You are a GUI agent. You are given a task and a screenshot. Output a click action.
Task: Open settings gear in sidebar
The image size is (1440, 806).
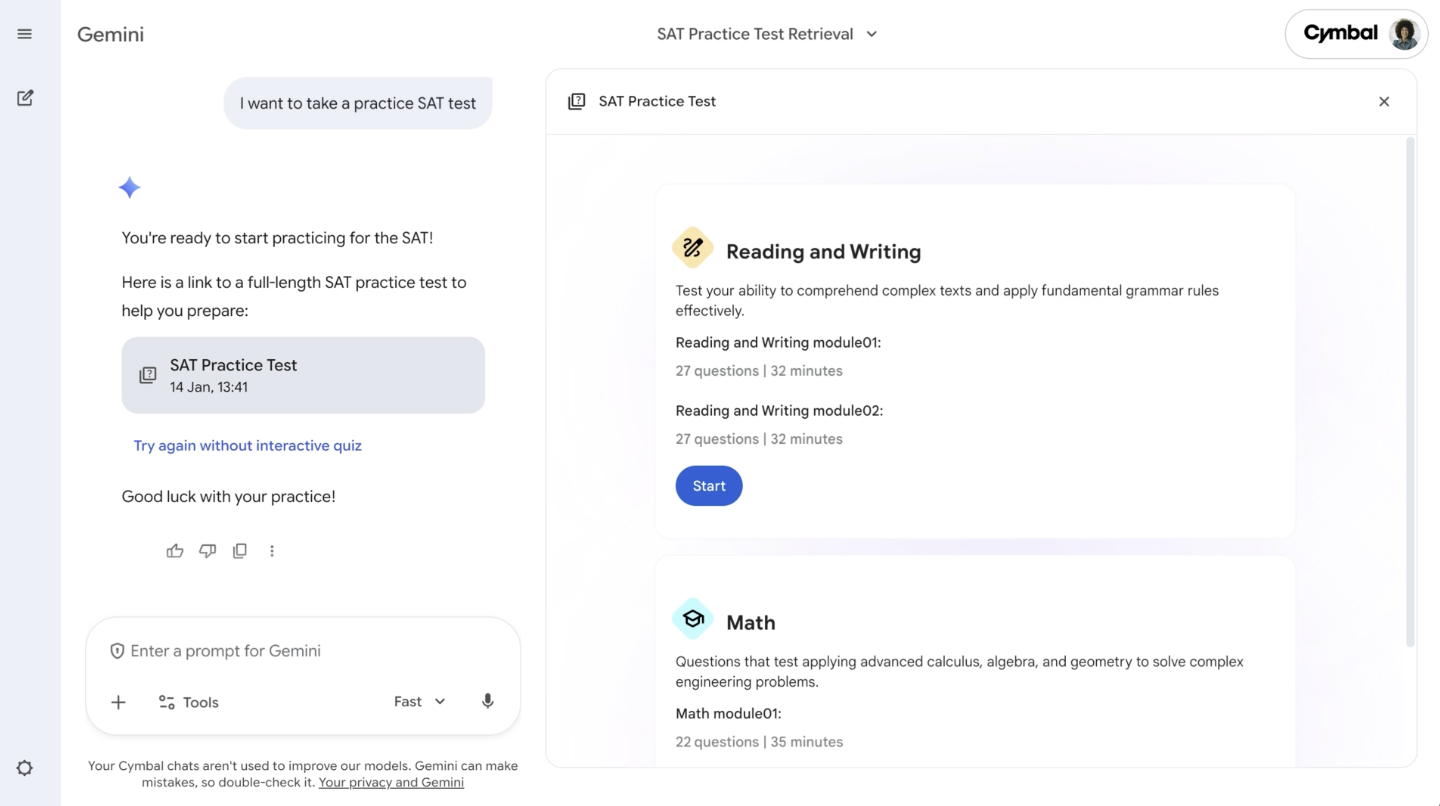[25, 768]
